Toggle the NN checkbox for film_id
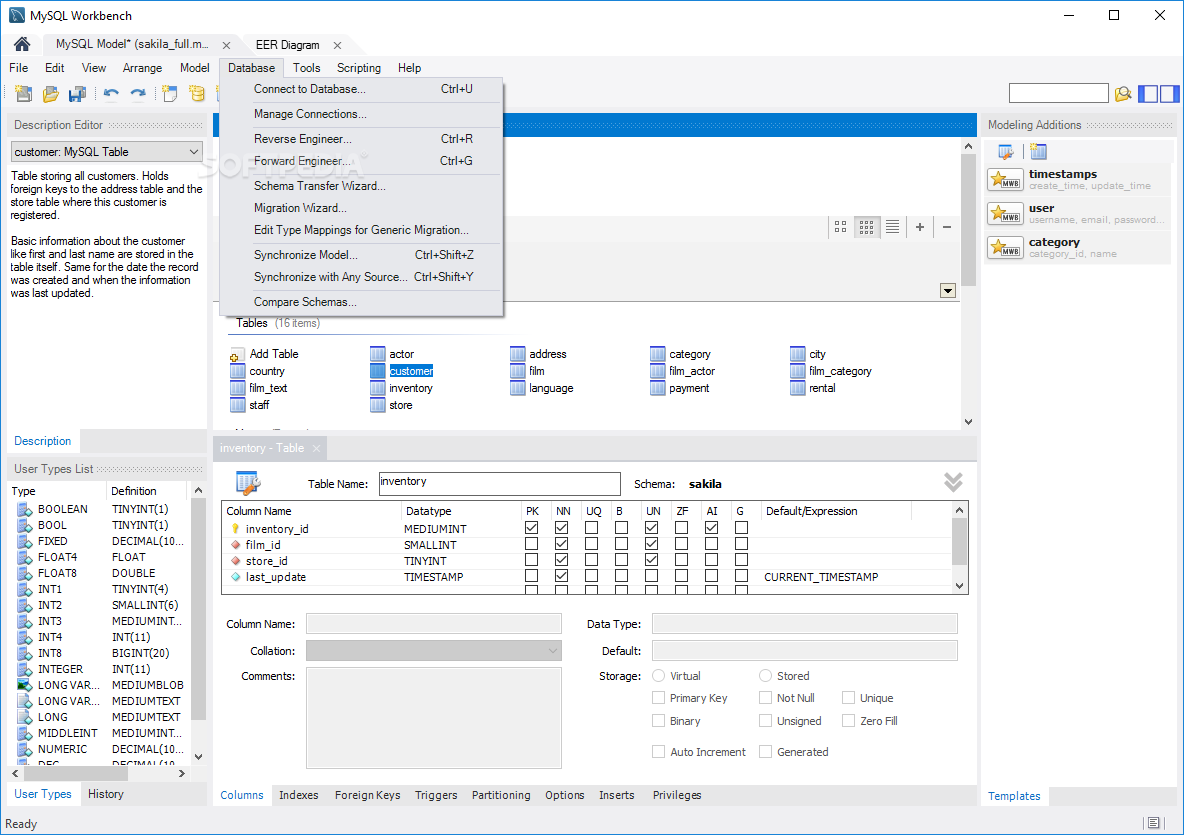 click(x=562, y=544)
